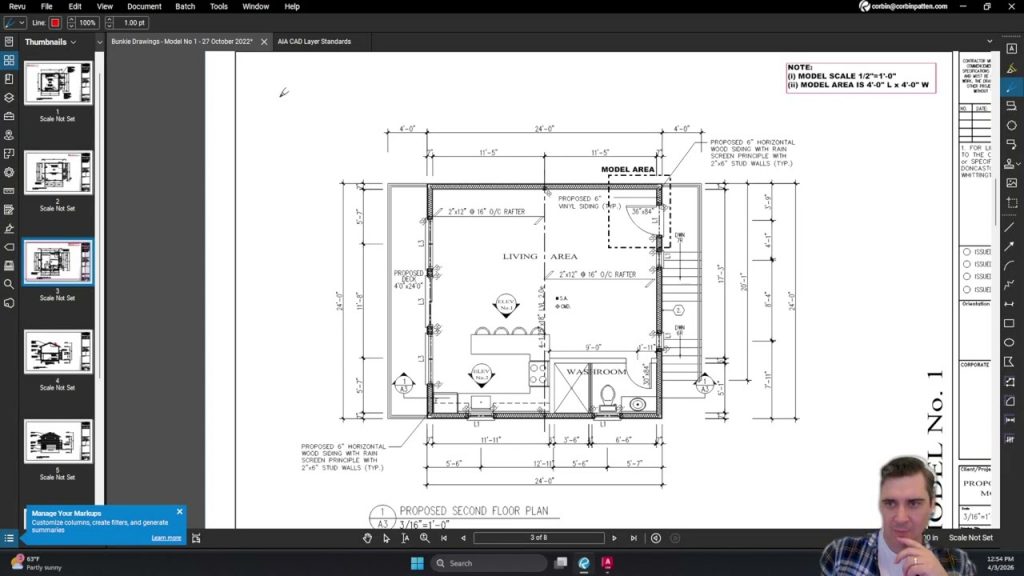
Task: Open the Markups list icon
Action: tap(9, 538)
